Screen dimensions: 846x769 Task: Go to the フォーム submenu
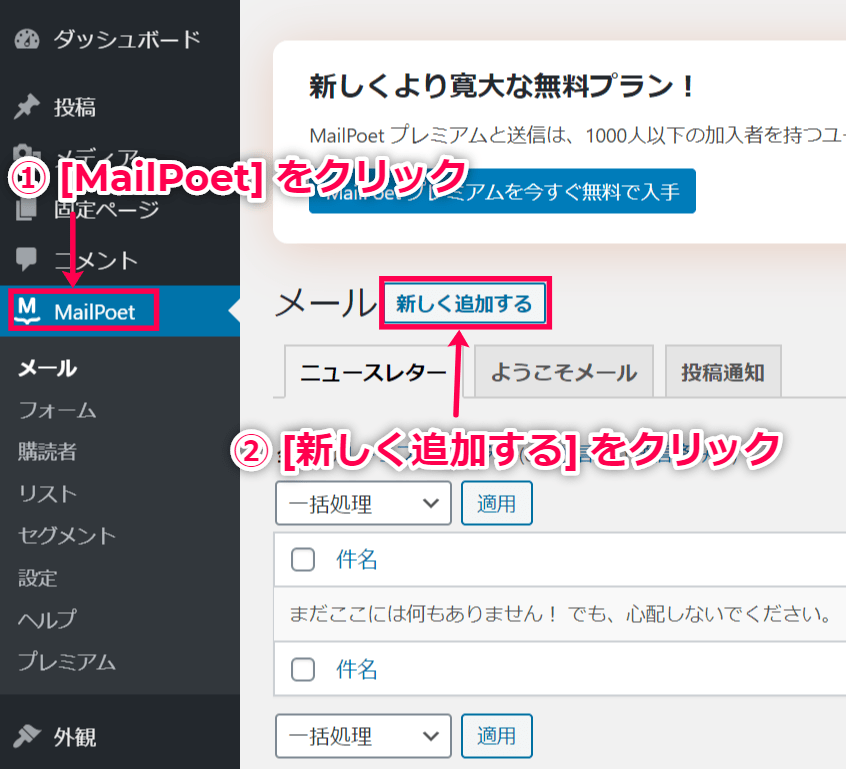click(57, 410)
